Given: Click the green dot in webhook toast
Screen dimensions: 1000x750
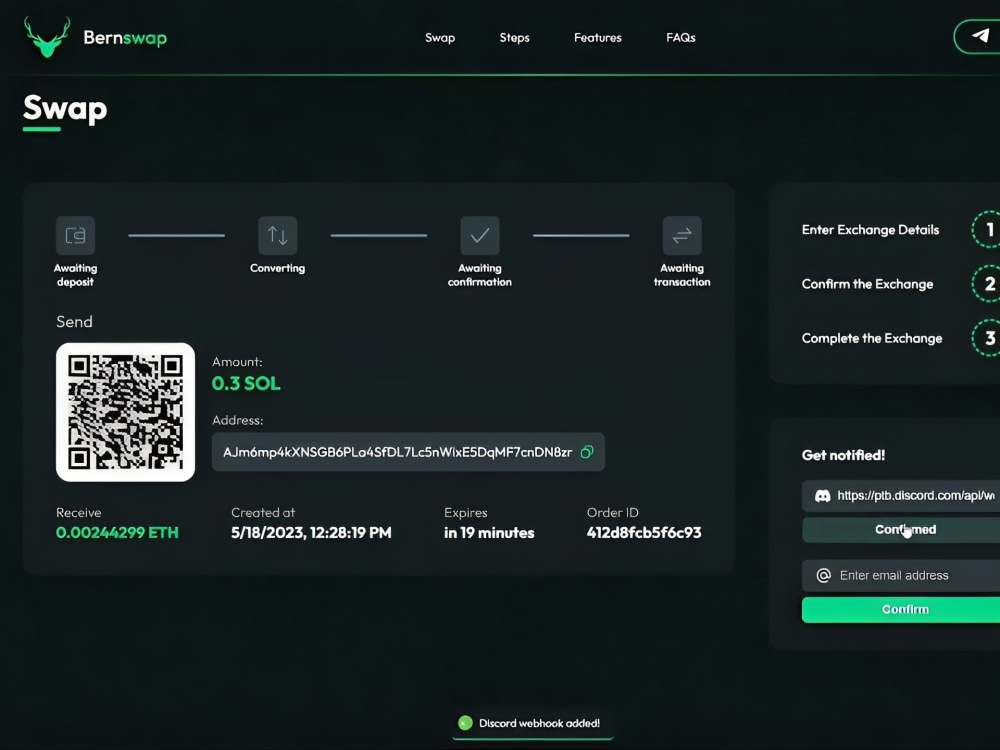Looking at the screenshot, I should (466, 723).
